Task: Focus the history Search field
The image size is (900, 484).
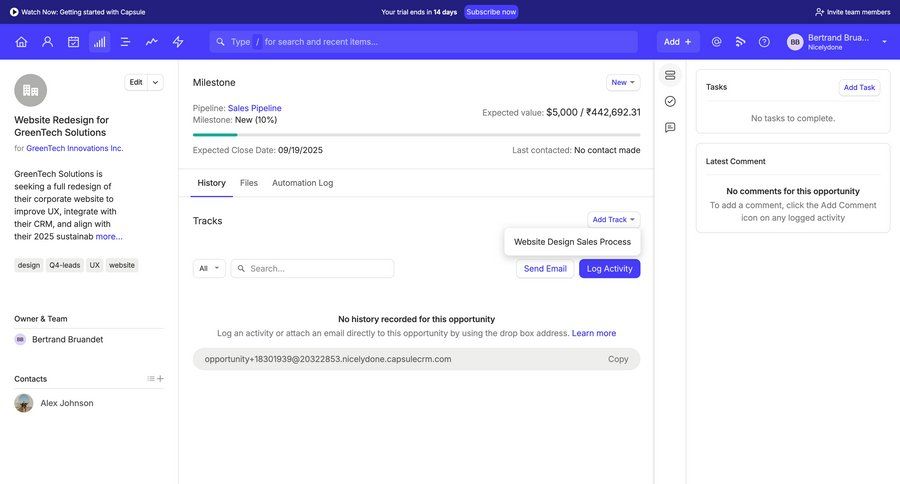Action: (312, 268)
